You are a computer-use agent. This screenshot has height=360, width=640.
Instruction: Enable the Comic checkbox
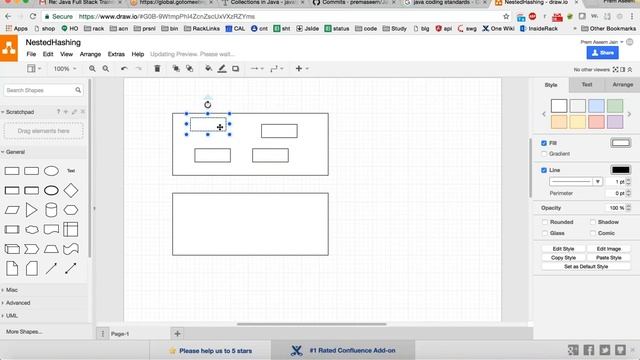pyautogui.click(x=593, y=233)
